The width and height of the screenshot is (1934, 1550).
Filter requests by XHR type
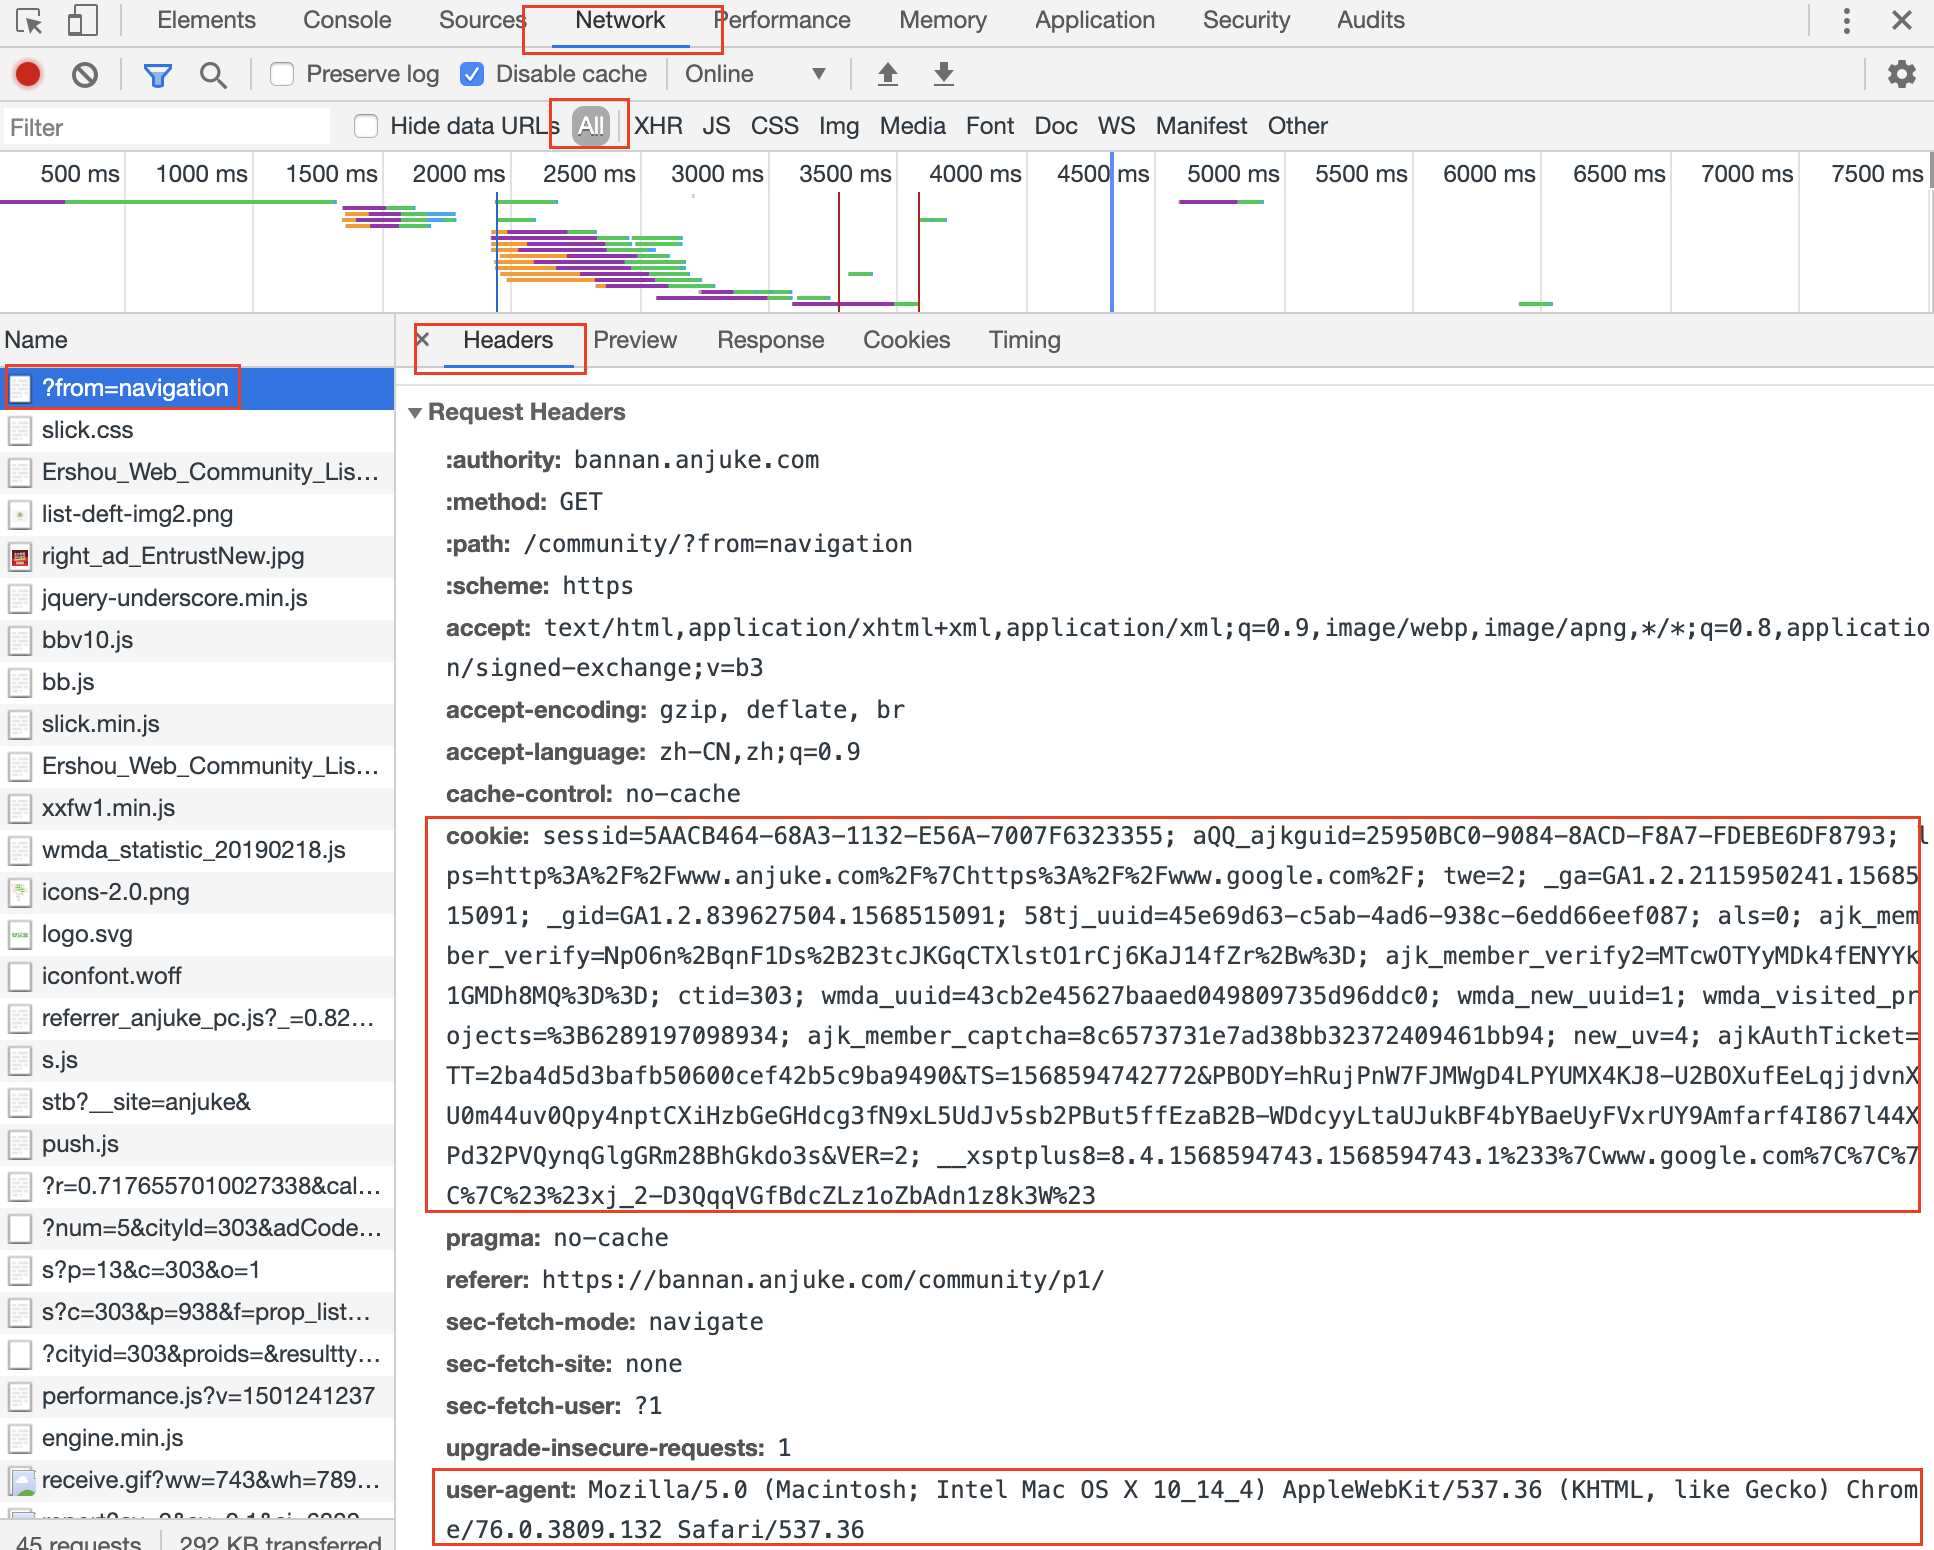pos(658,126)
